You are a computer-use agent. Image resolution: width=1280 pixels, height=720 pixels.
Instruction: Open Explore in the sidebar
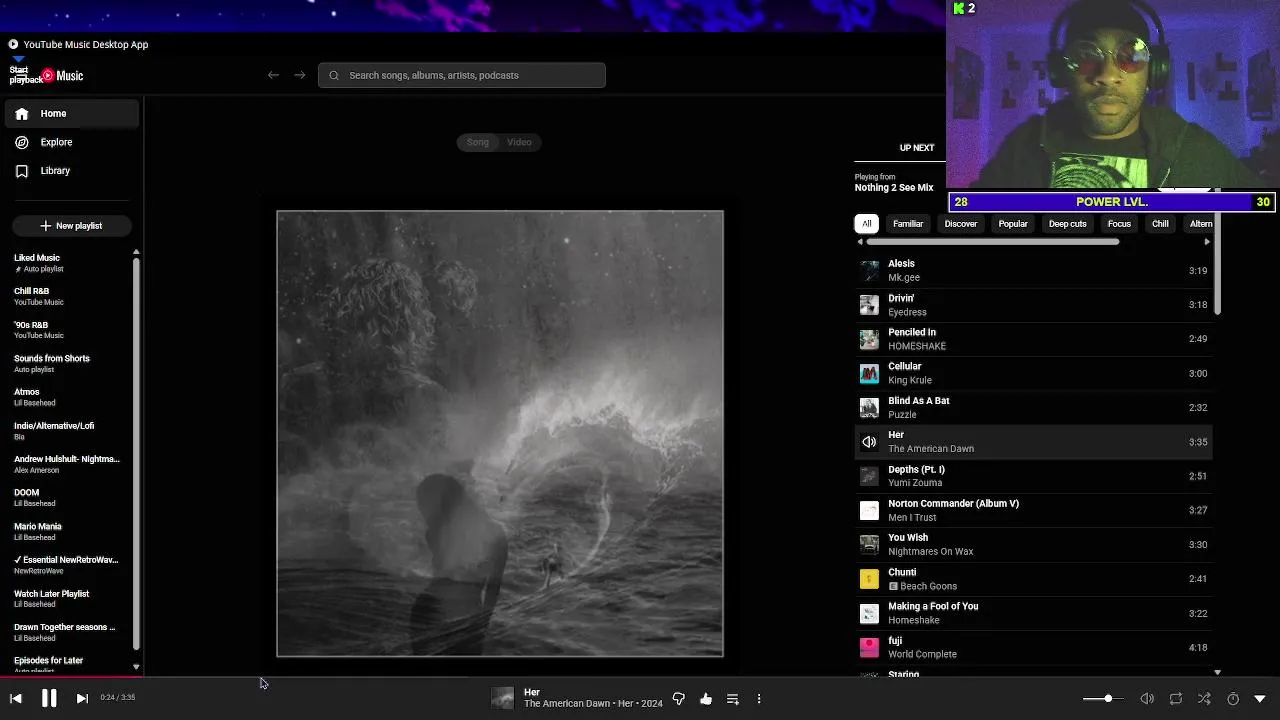click(71, 142)
